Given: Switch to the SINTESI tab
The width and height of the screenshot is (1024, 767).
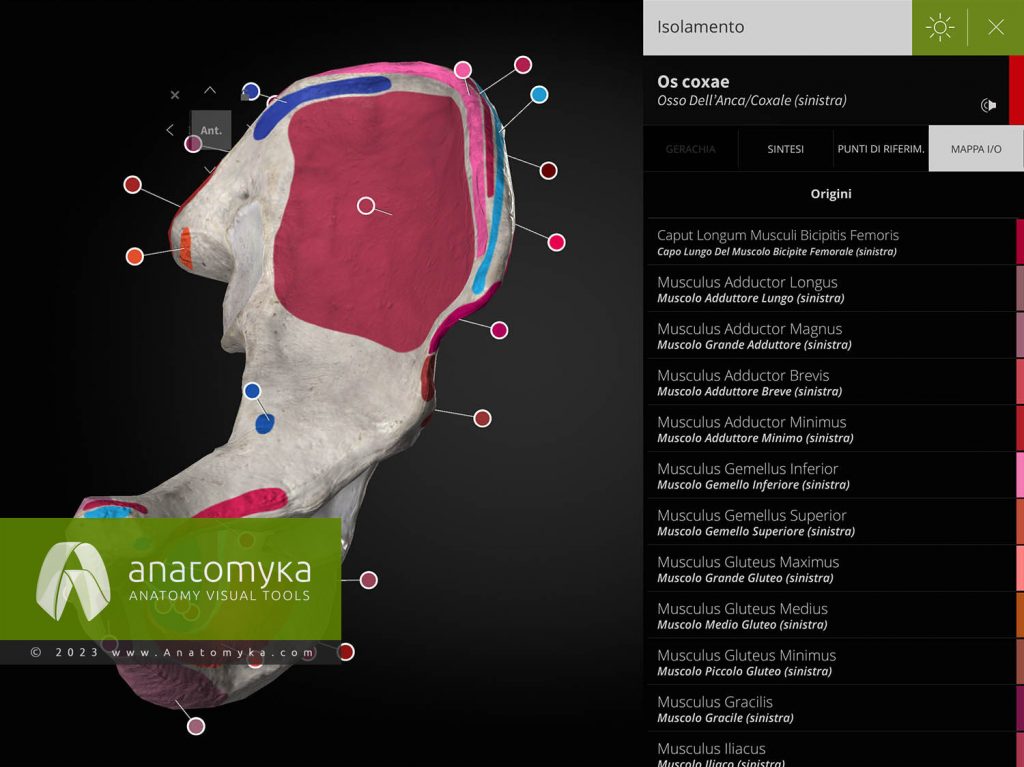Looking at the screenshot, I should [x=785, y=148].
